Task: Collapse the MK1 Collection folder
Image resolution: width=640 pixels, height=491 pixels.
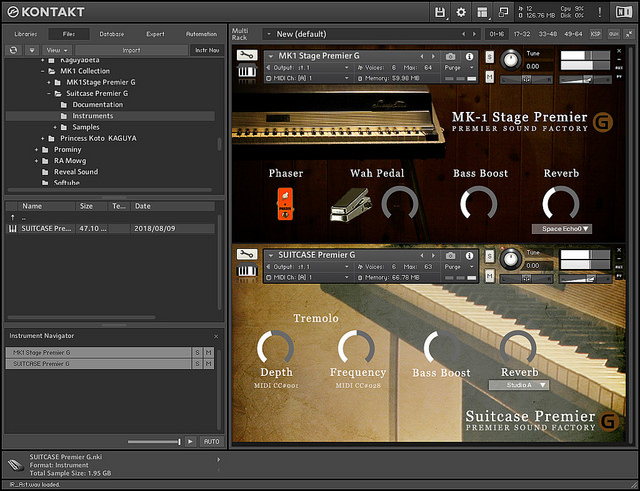Action: click(x=42, y=71)
